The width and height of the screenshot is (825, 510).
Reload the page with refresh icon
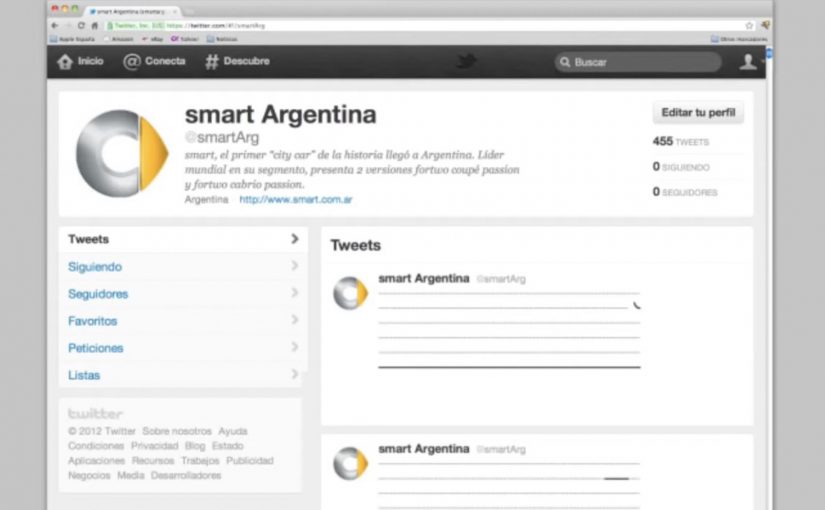click(x=81, y=25)
